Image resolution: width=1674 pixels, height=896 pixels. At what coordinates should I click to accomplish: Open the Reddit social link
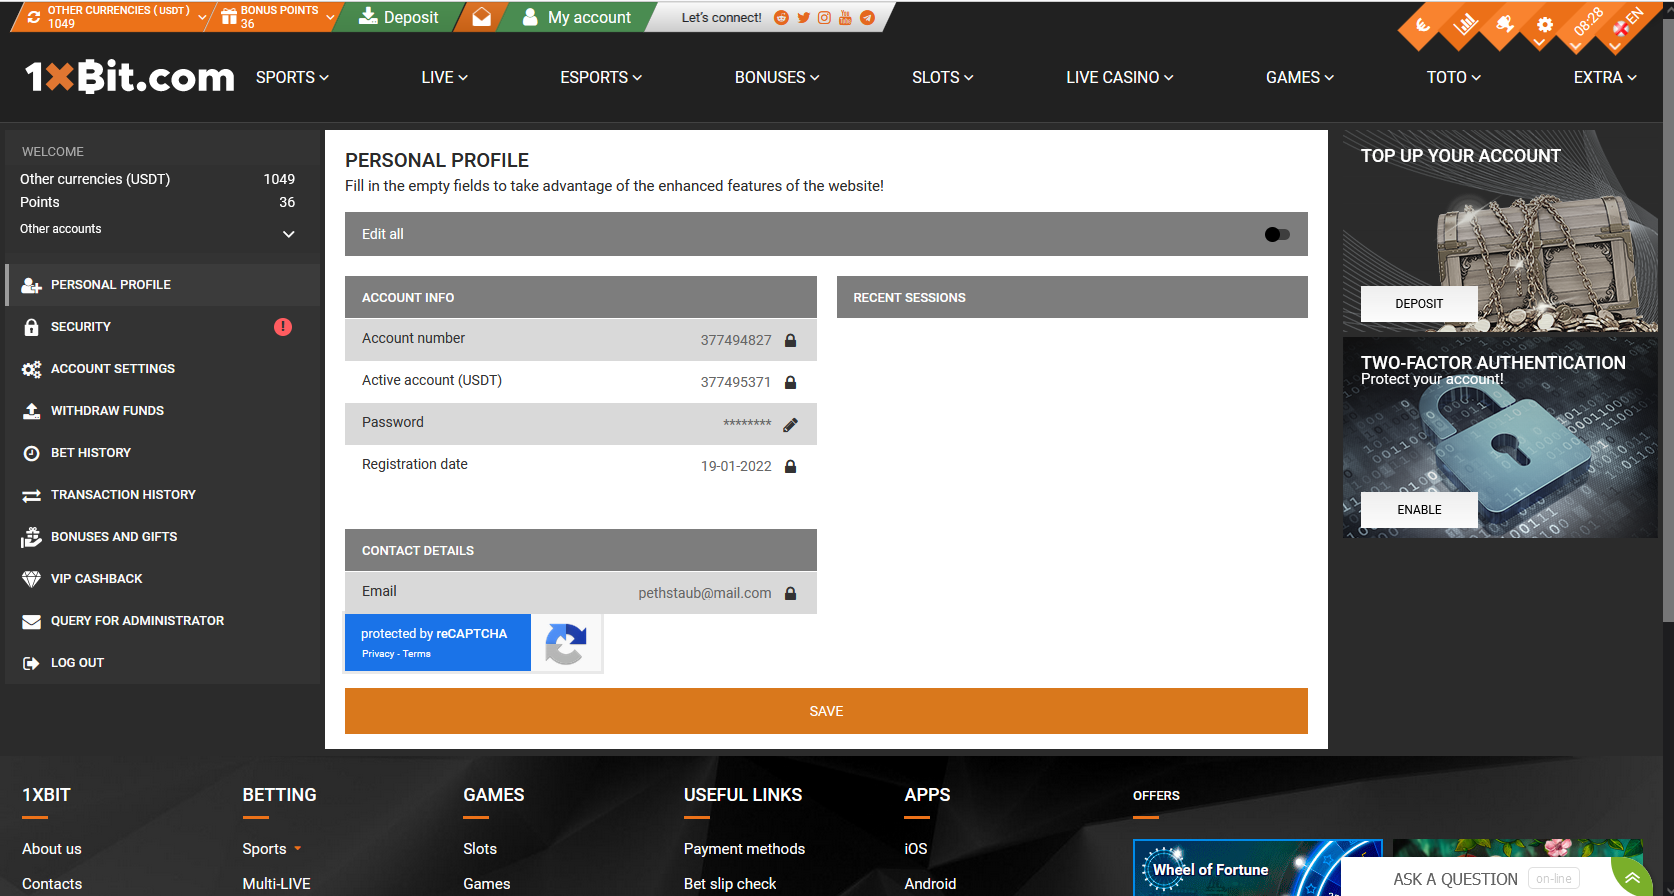pos(782,18)
